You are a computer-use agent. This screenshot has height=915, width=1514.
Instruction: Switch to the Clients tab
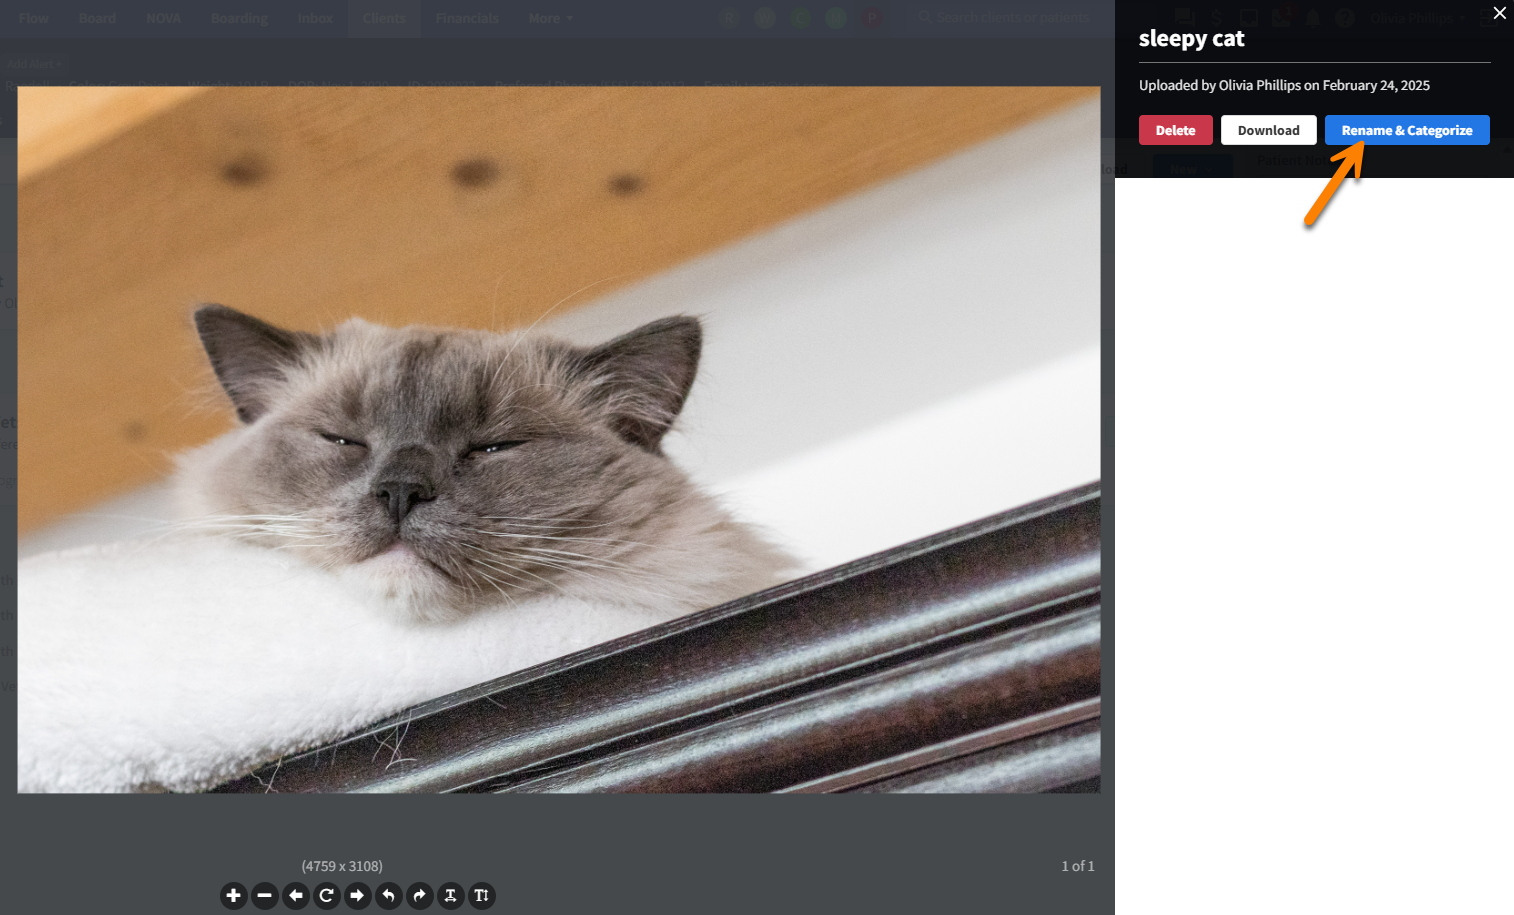coord(384,18)
